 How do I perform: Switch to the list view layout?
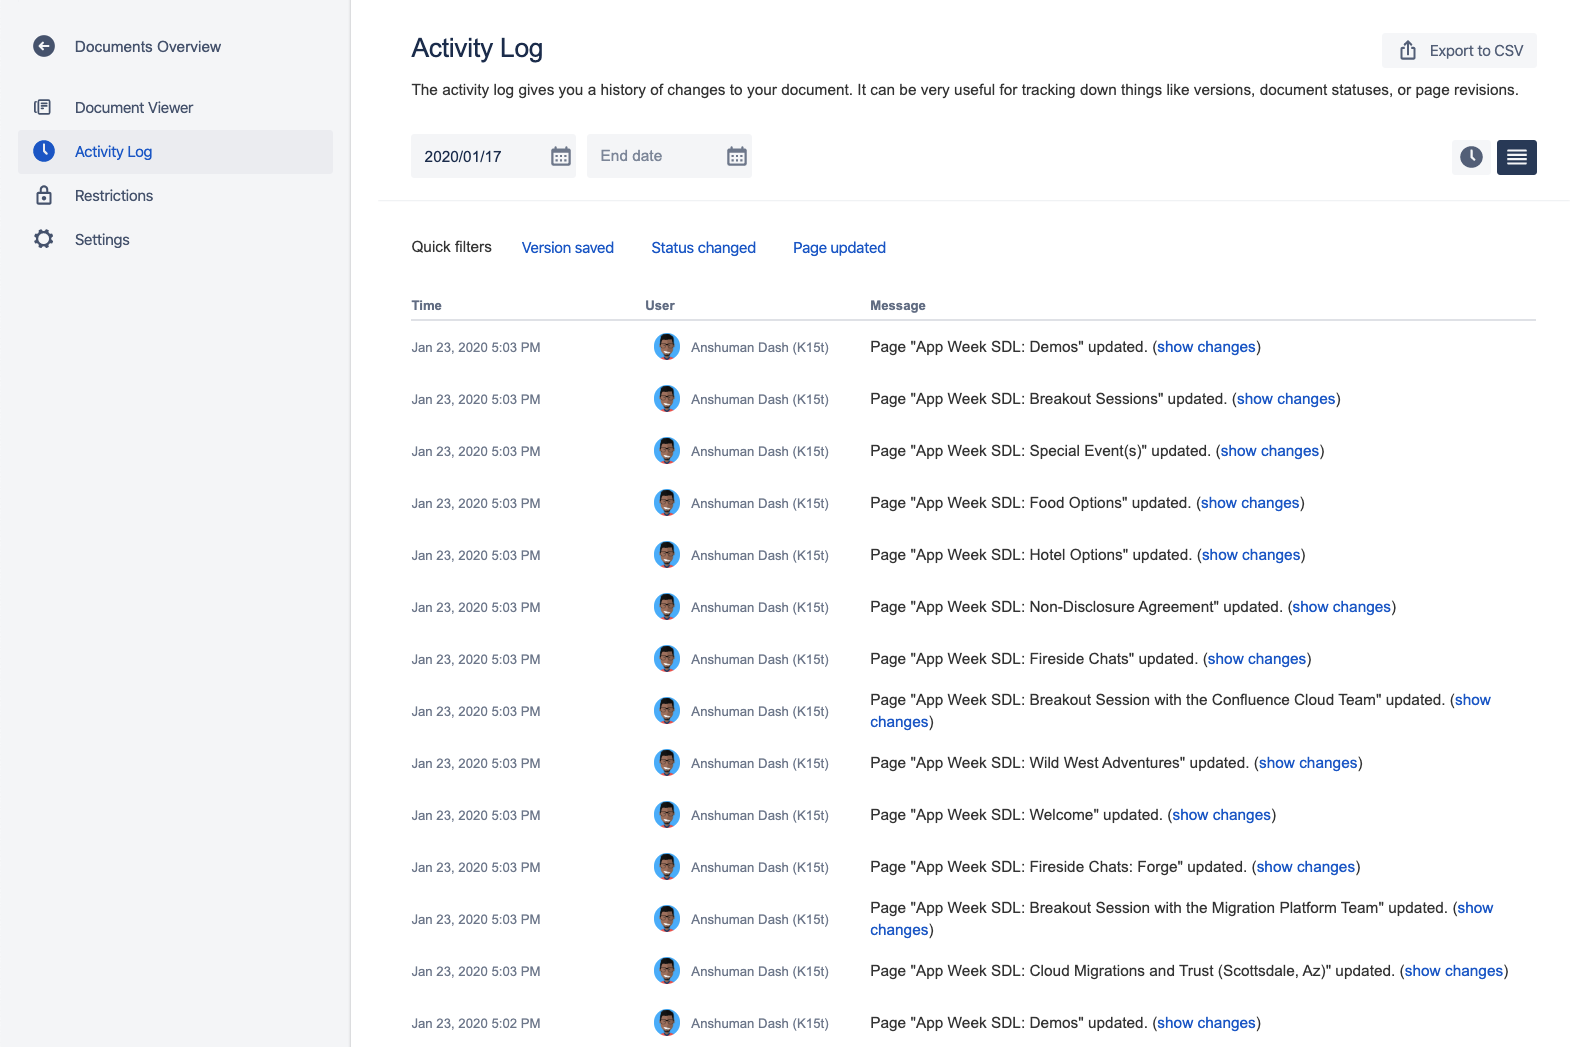(x=1516, y=157)
